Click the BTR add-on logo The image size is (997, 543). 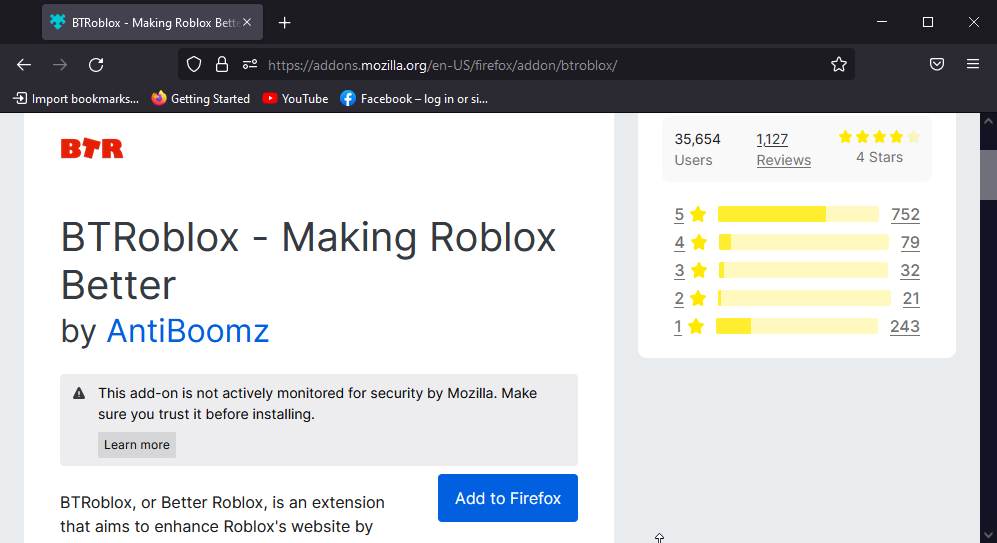92,149
